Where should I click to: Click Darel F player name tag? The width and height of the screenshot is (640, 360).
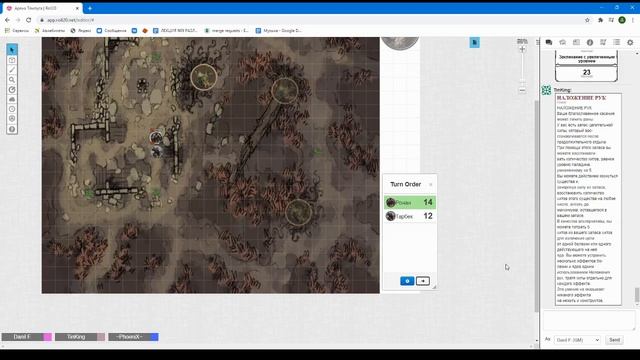(22, 337)
